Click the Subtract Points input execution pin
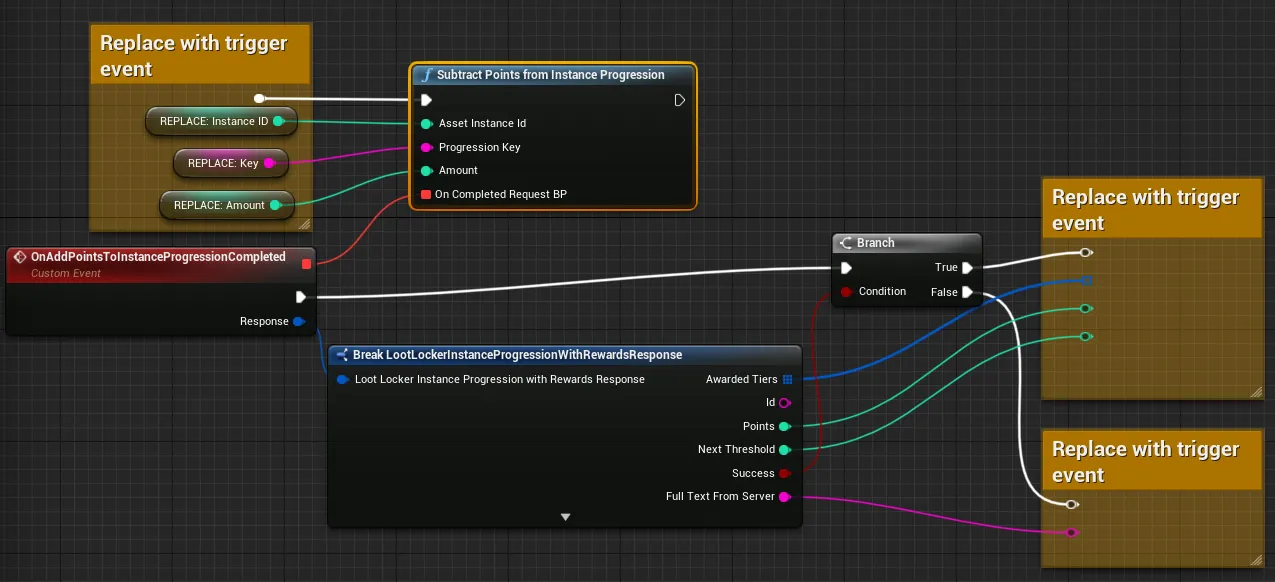Image resolution: width=1275 pixels, height=582 pixels. (426, 100)
